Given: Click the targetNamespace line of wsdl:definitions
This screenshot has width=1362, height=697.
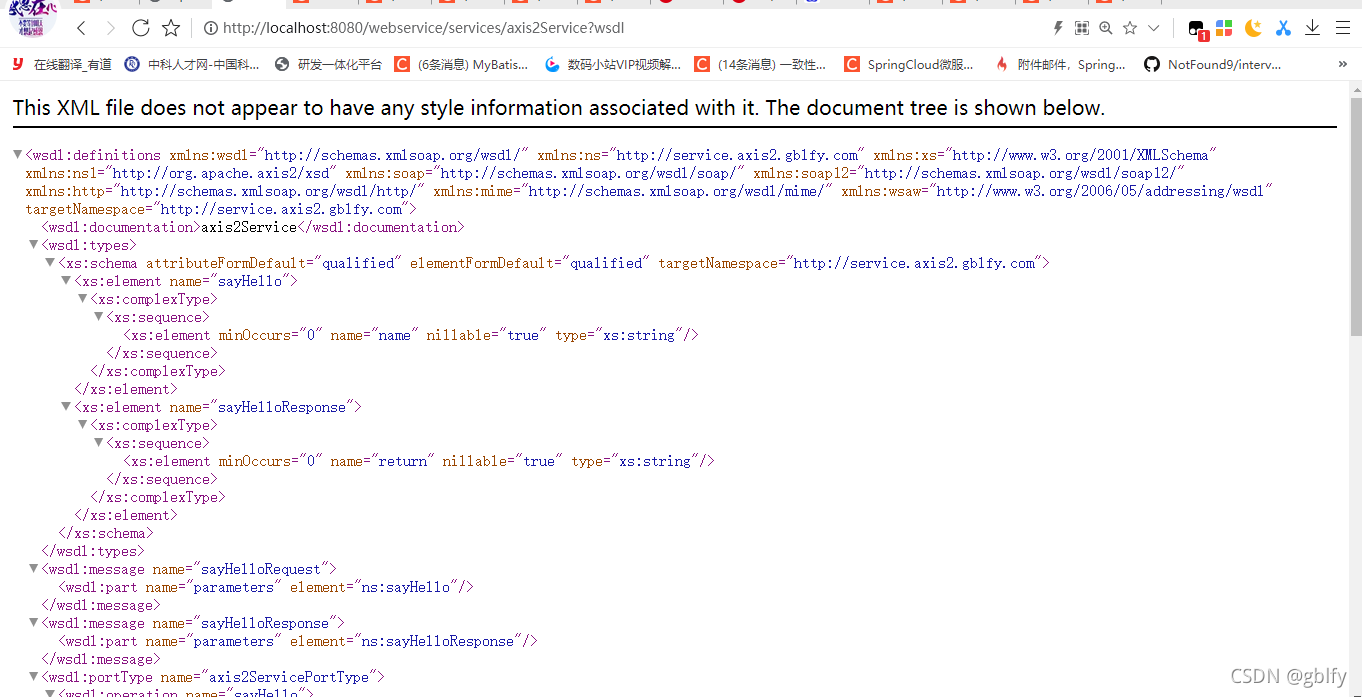Looking at the screenshot, I should 221,209.
